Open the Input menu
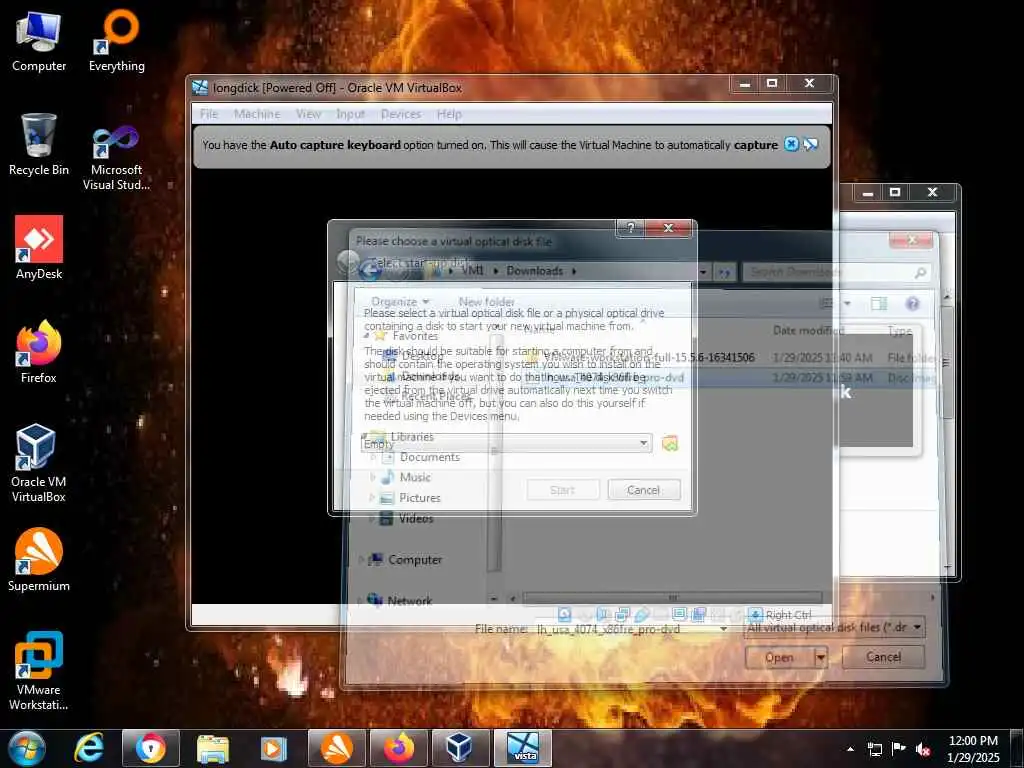This screenshot has height=768, width=1024. [x=350, y=114]
